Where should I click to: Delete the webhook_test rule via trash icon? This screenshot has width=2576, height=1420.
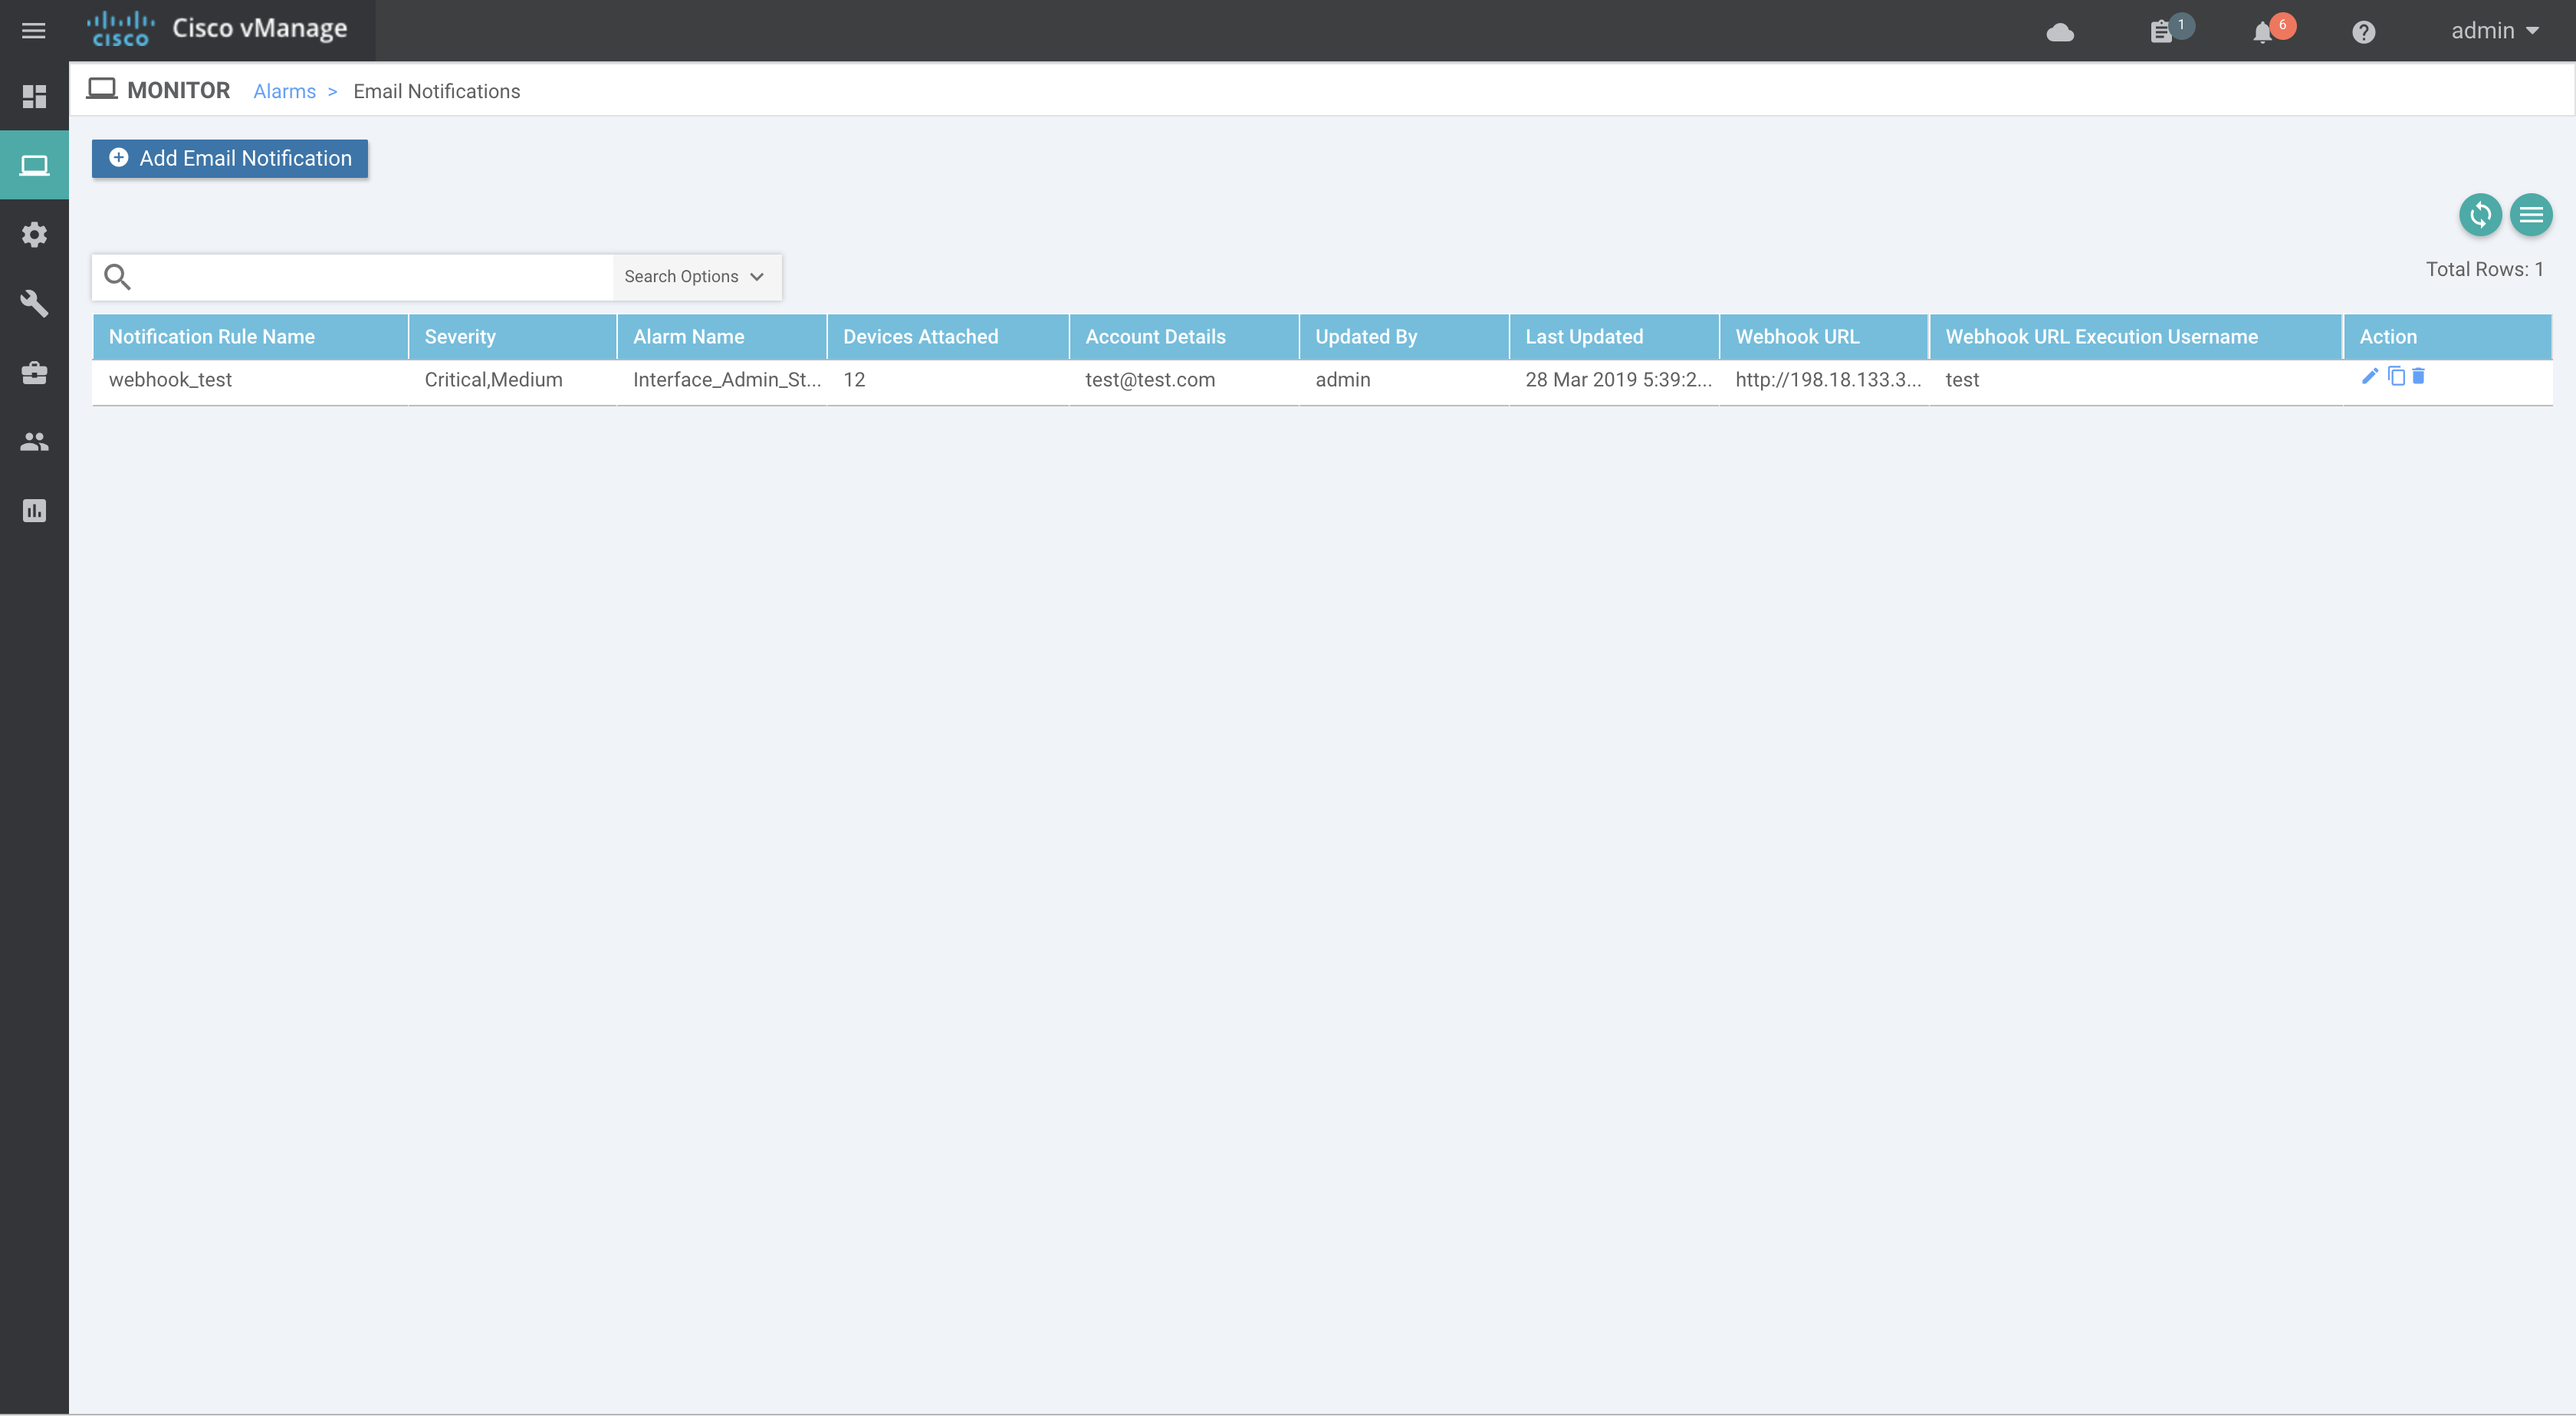2418,377
